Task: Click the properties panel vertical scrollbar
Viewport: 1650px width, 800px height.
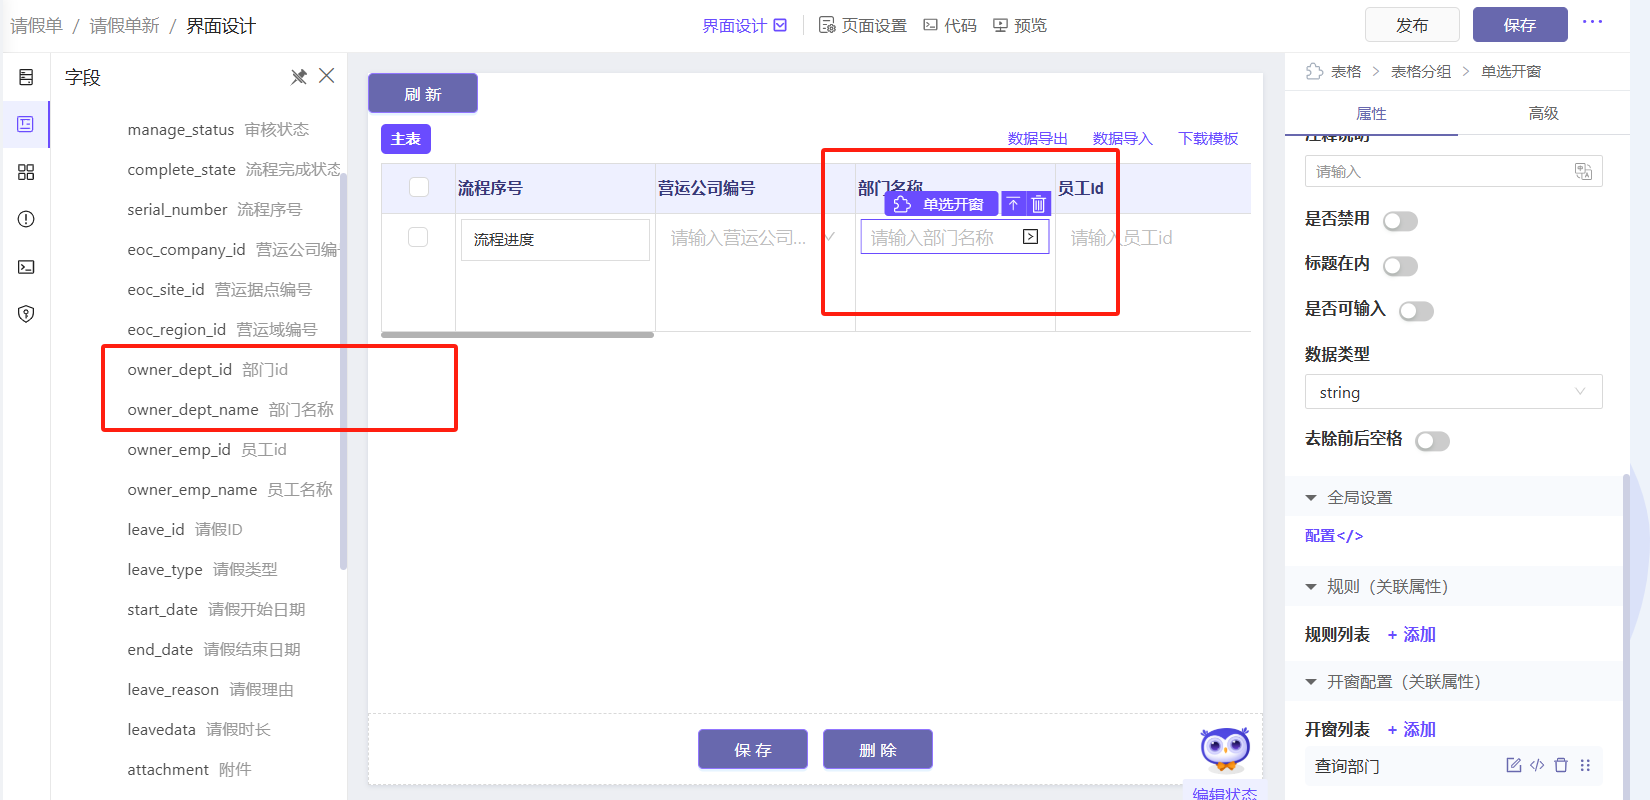Action: click(1626, 637)
